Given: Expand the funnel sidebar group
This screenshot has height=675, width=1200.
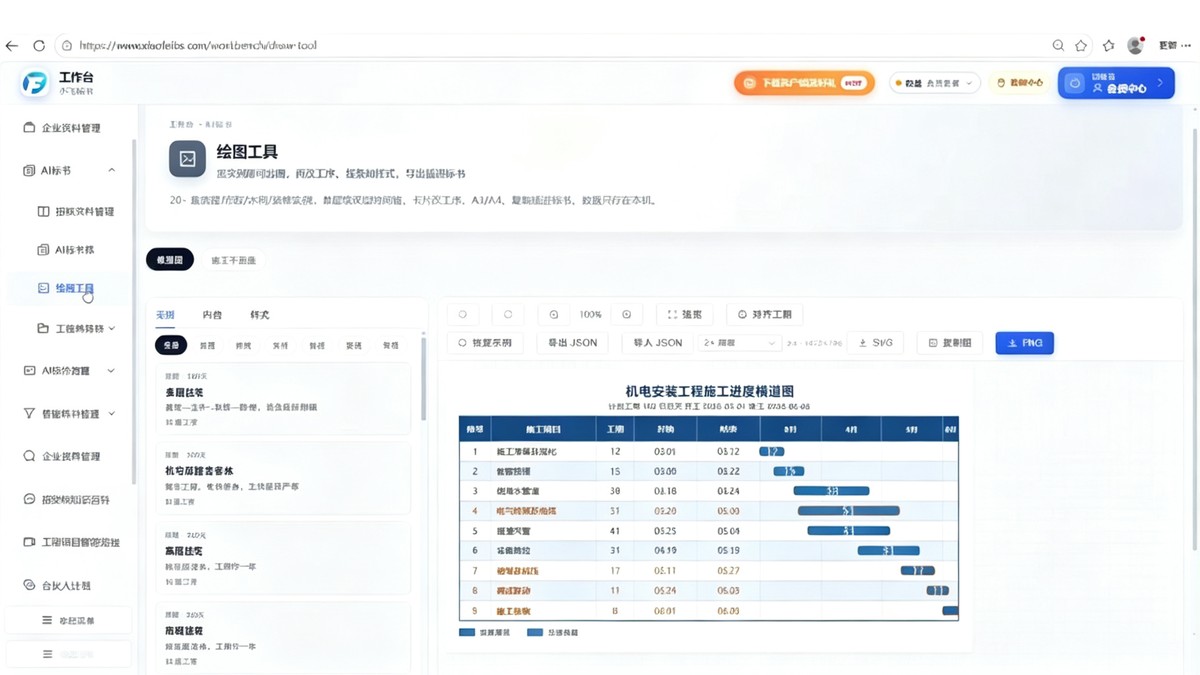Looking at the screenshot, I should click(111, 413).
